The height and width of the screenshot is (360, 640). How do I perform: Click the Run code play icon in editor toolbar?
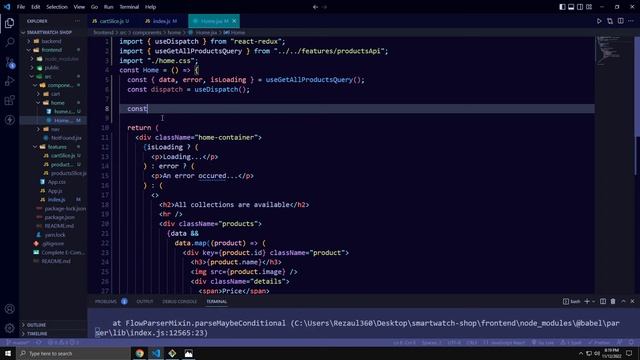599,21
